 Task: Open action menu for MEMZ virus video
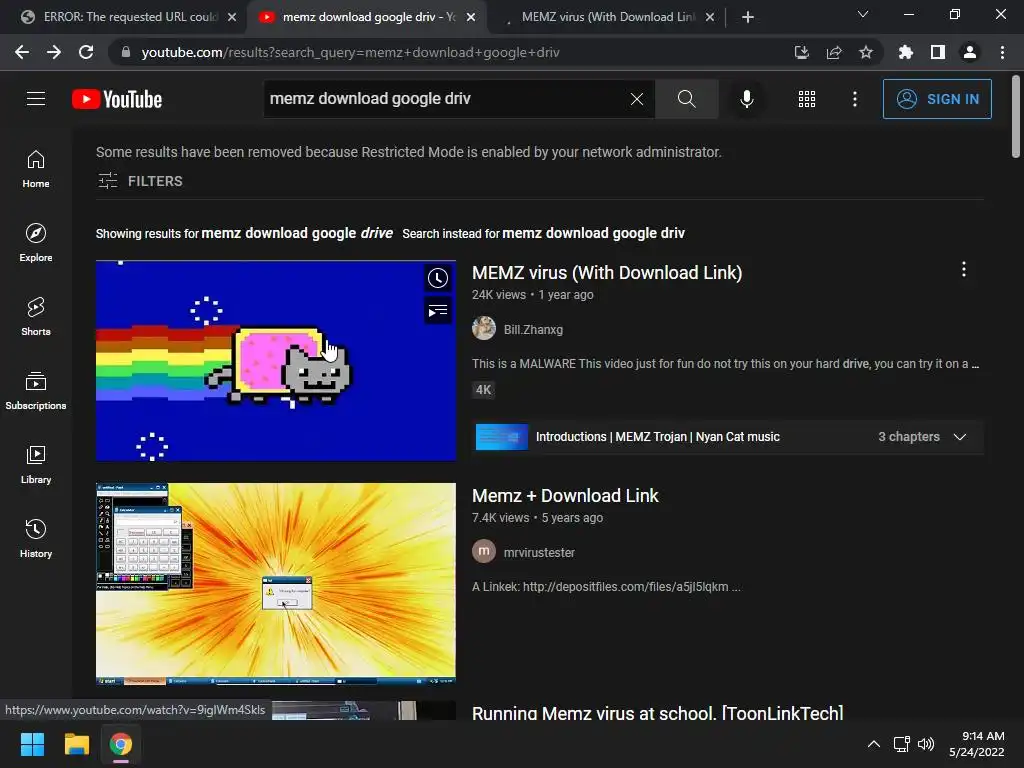pyautogui.click(x=963, y=270)
